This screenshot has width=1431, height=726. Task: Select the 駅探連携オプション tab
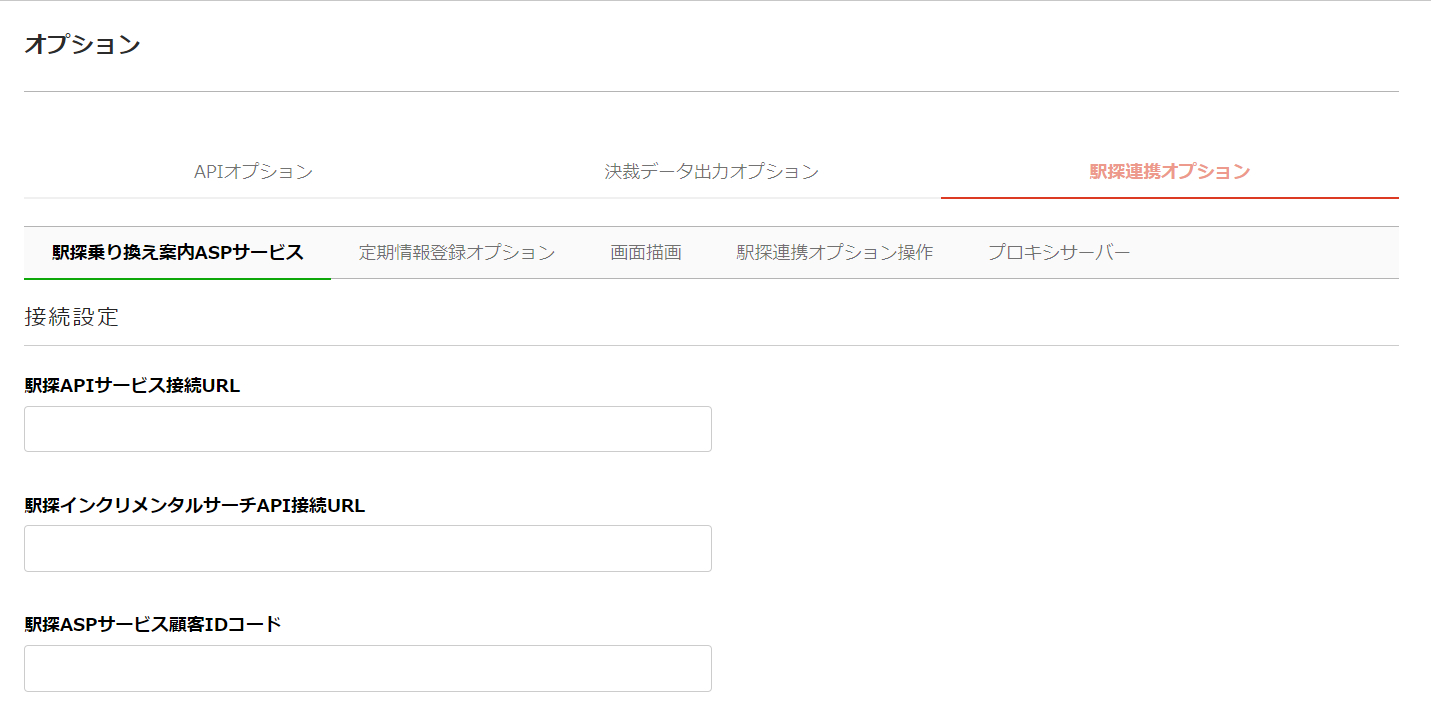point(1170,172)
